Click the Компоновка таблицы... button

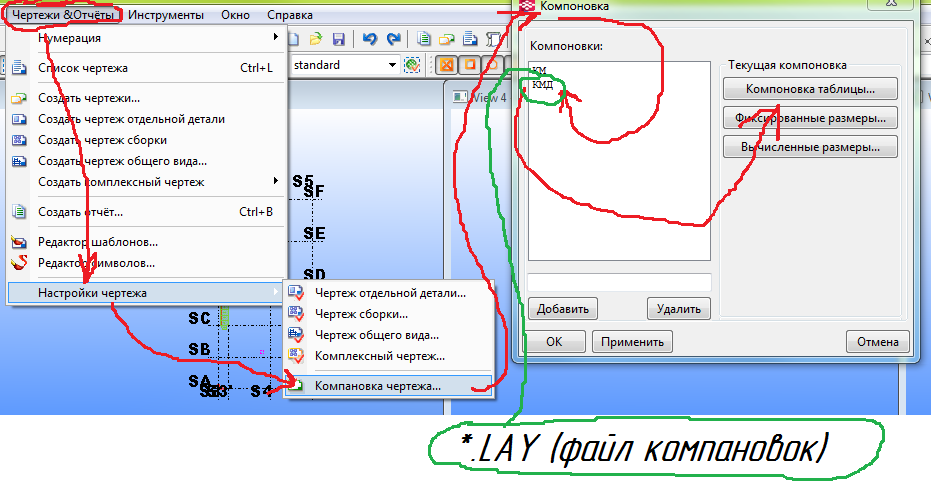click(810, 89)
